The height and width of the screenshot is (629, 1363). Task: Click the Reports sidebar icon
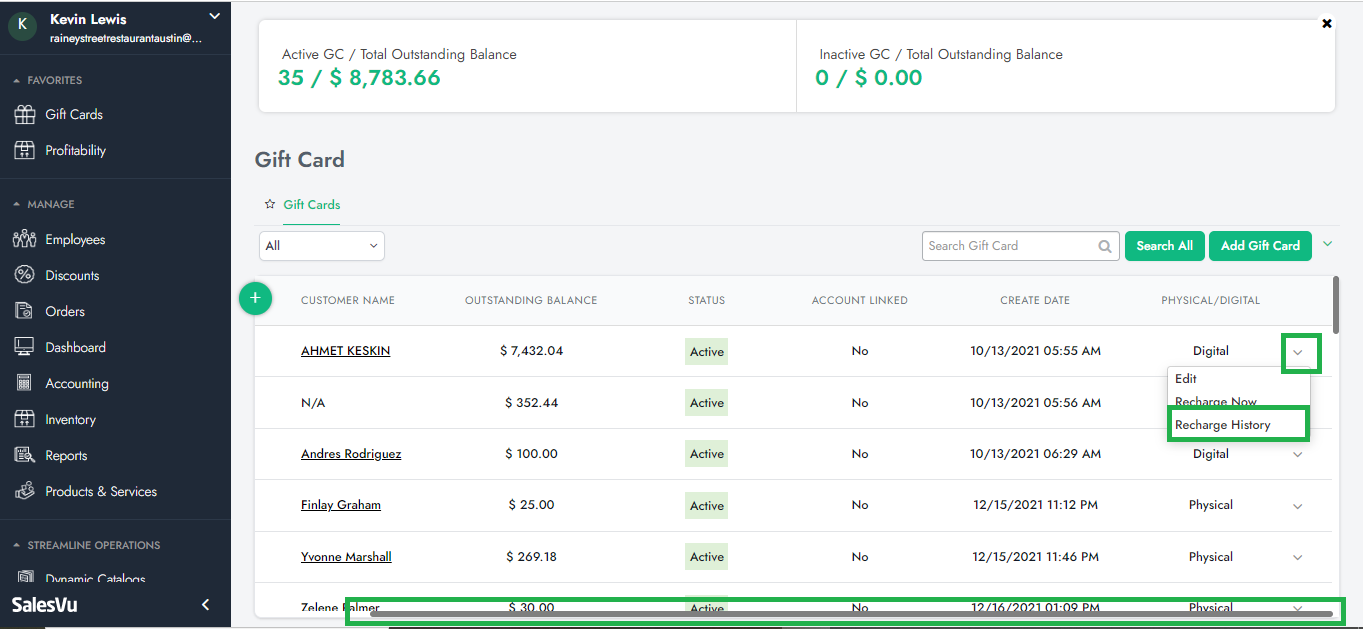pos(25,456)
